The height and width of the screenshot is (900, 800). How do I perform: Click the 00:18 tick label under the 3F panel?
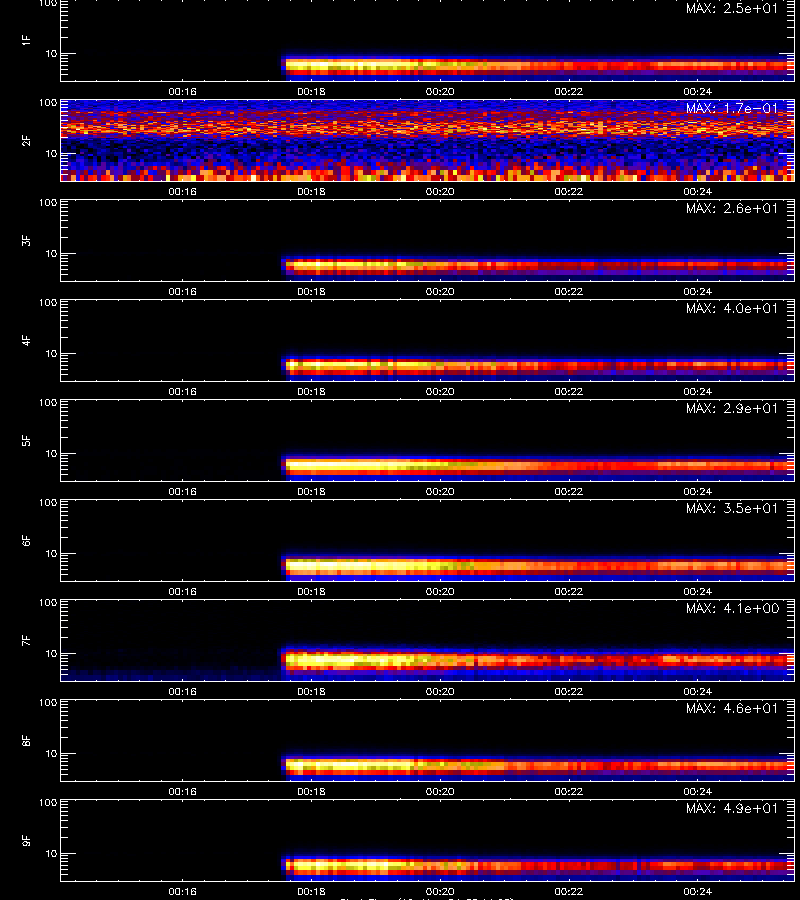(x=311, y=292)
